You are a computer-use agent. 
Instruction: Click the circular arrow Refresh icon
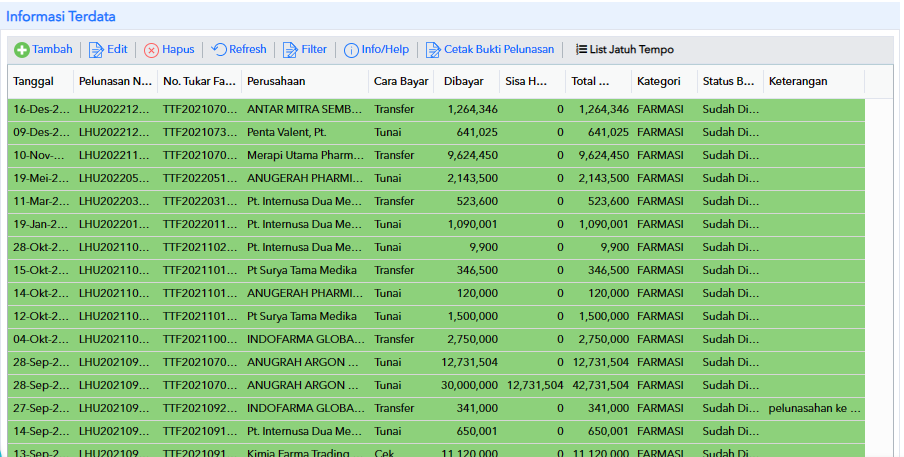click(219, 50)
